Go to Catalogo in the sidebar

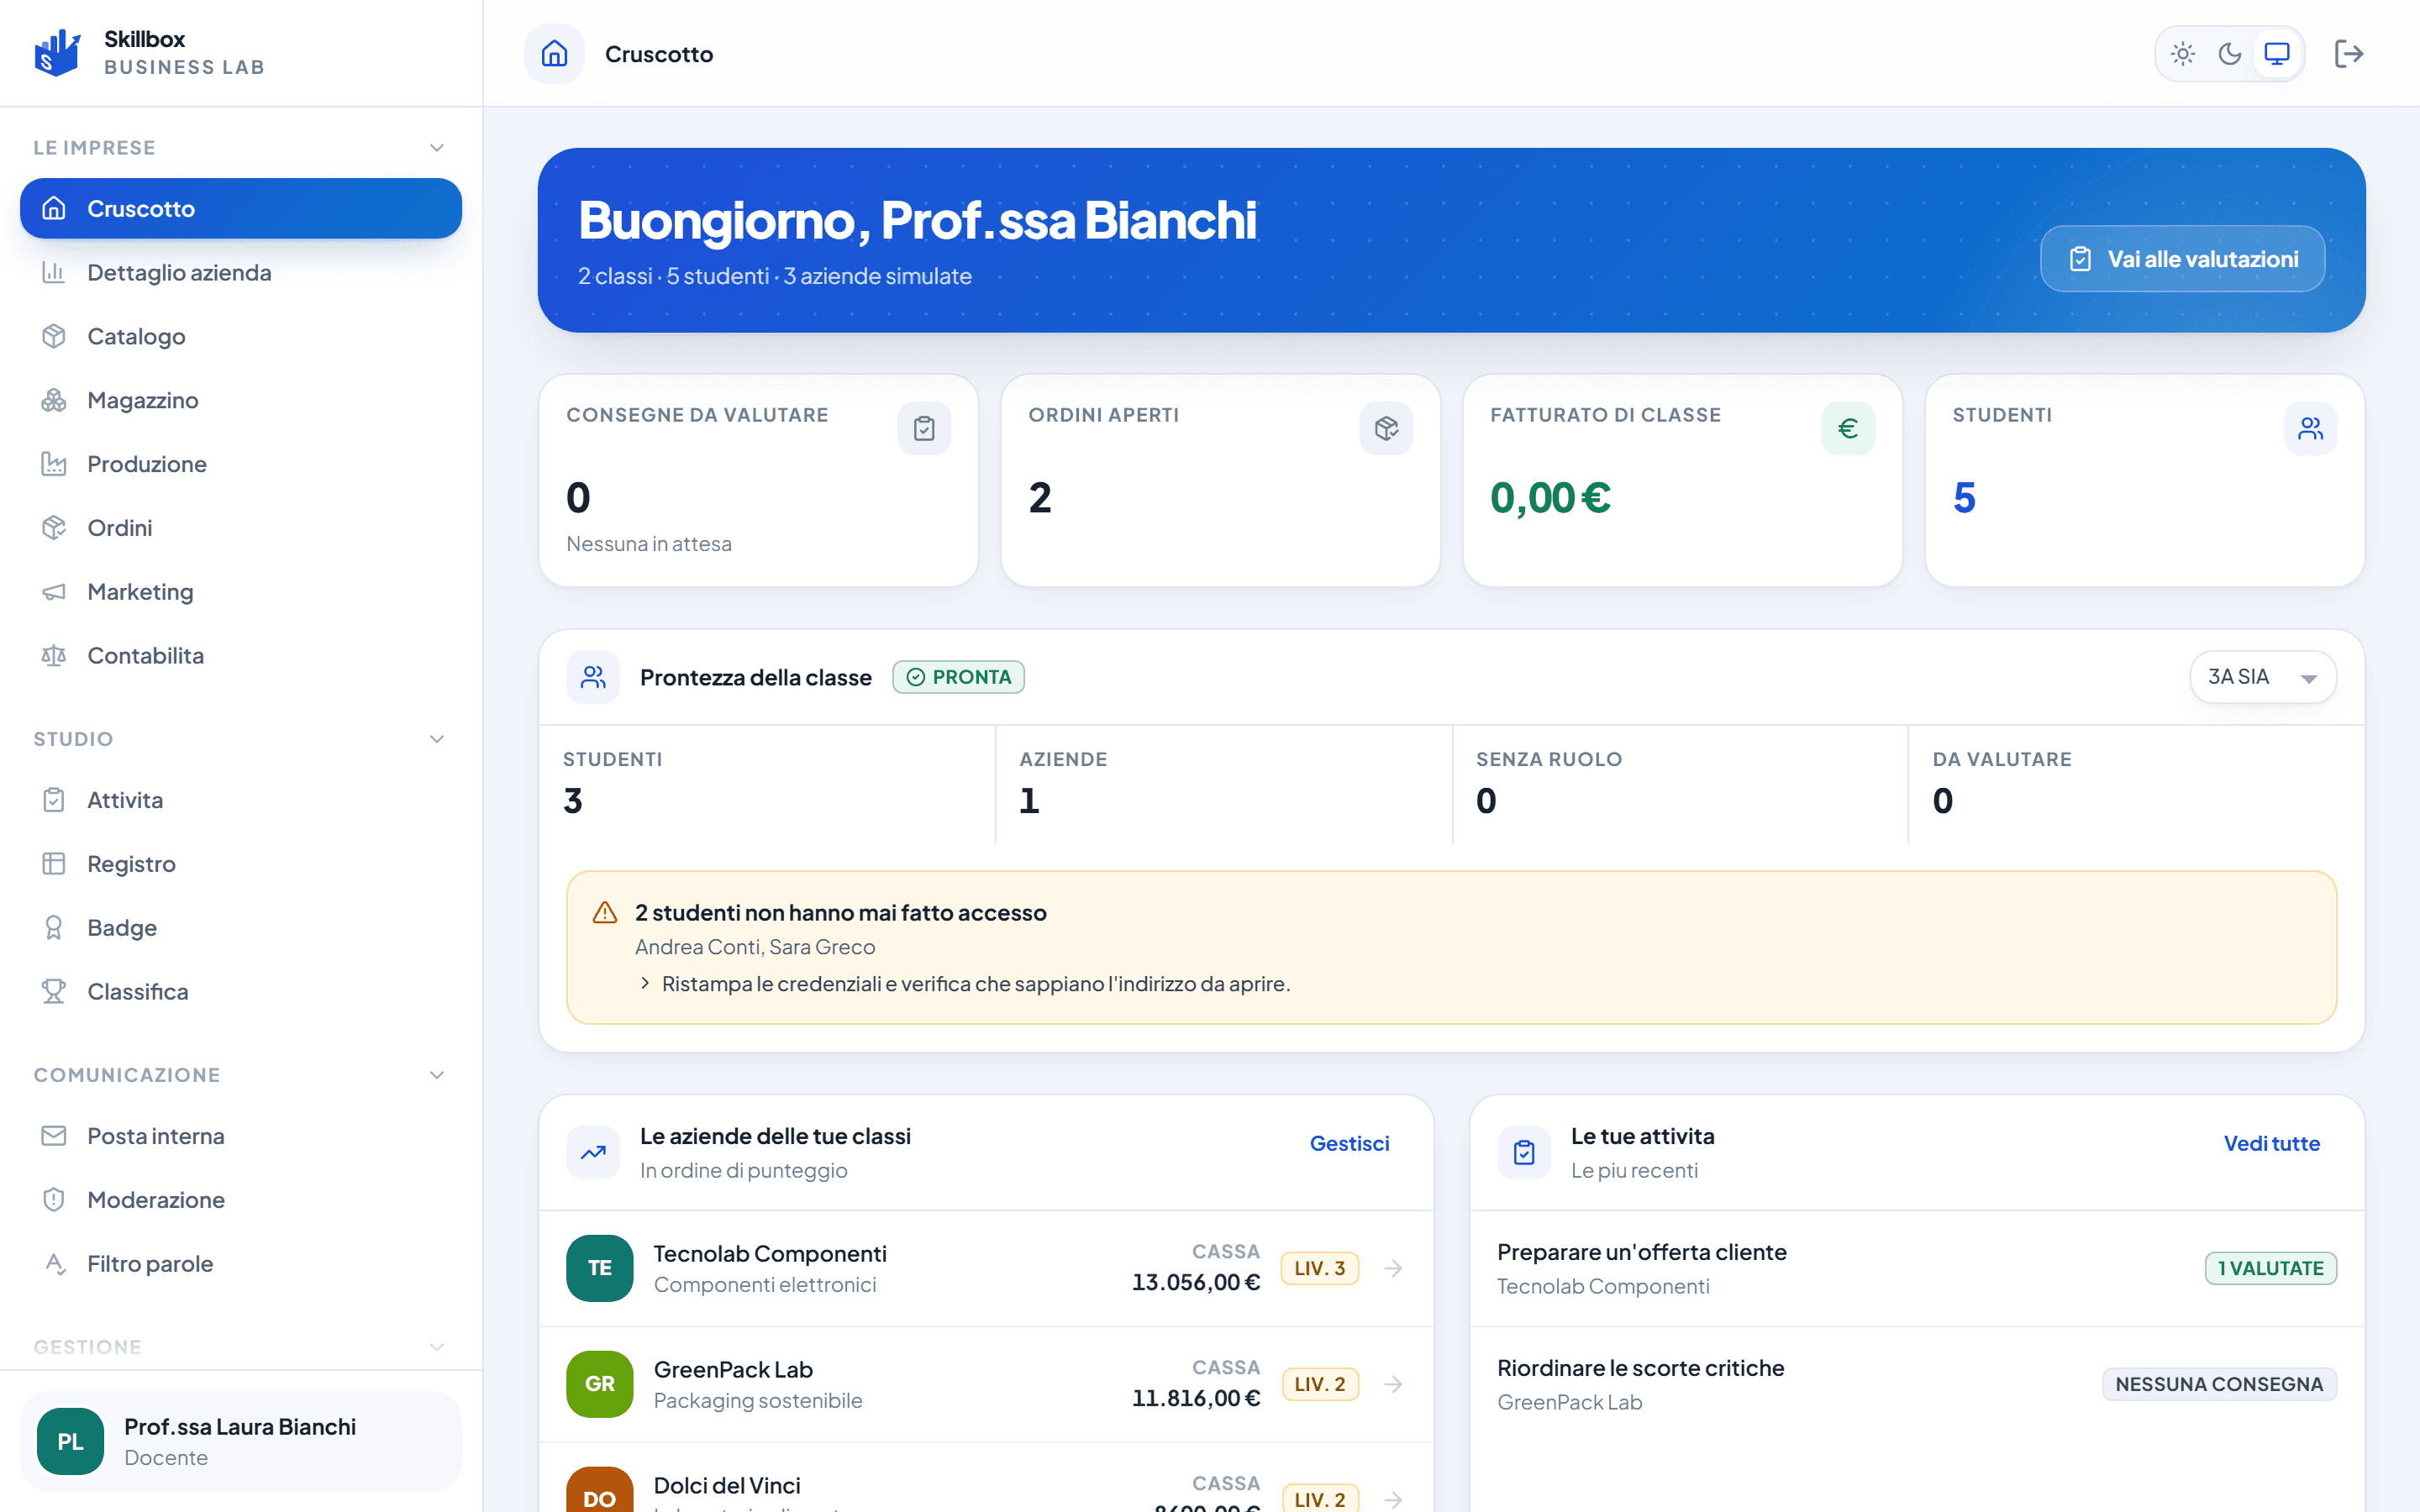[x=241, y=336]
